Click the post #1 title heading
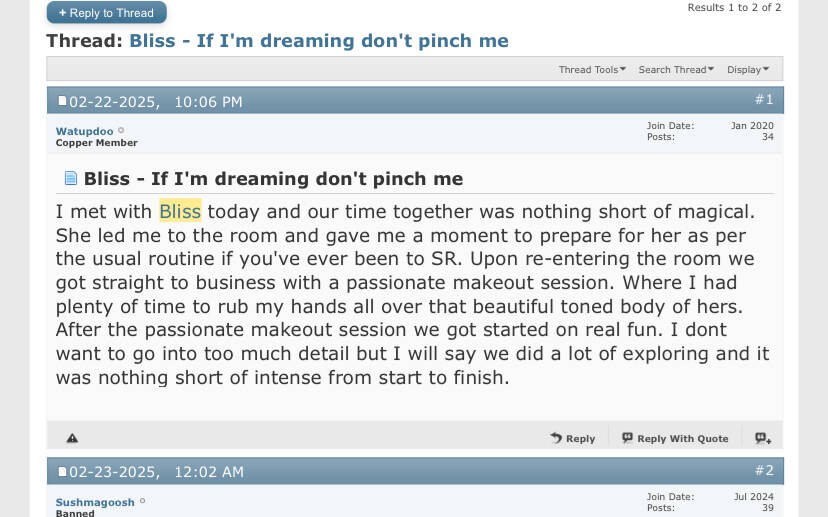 point(273,178)
